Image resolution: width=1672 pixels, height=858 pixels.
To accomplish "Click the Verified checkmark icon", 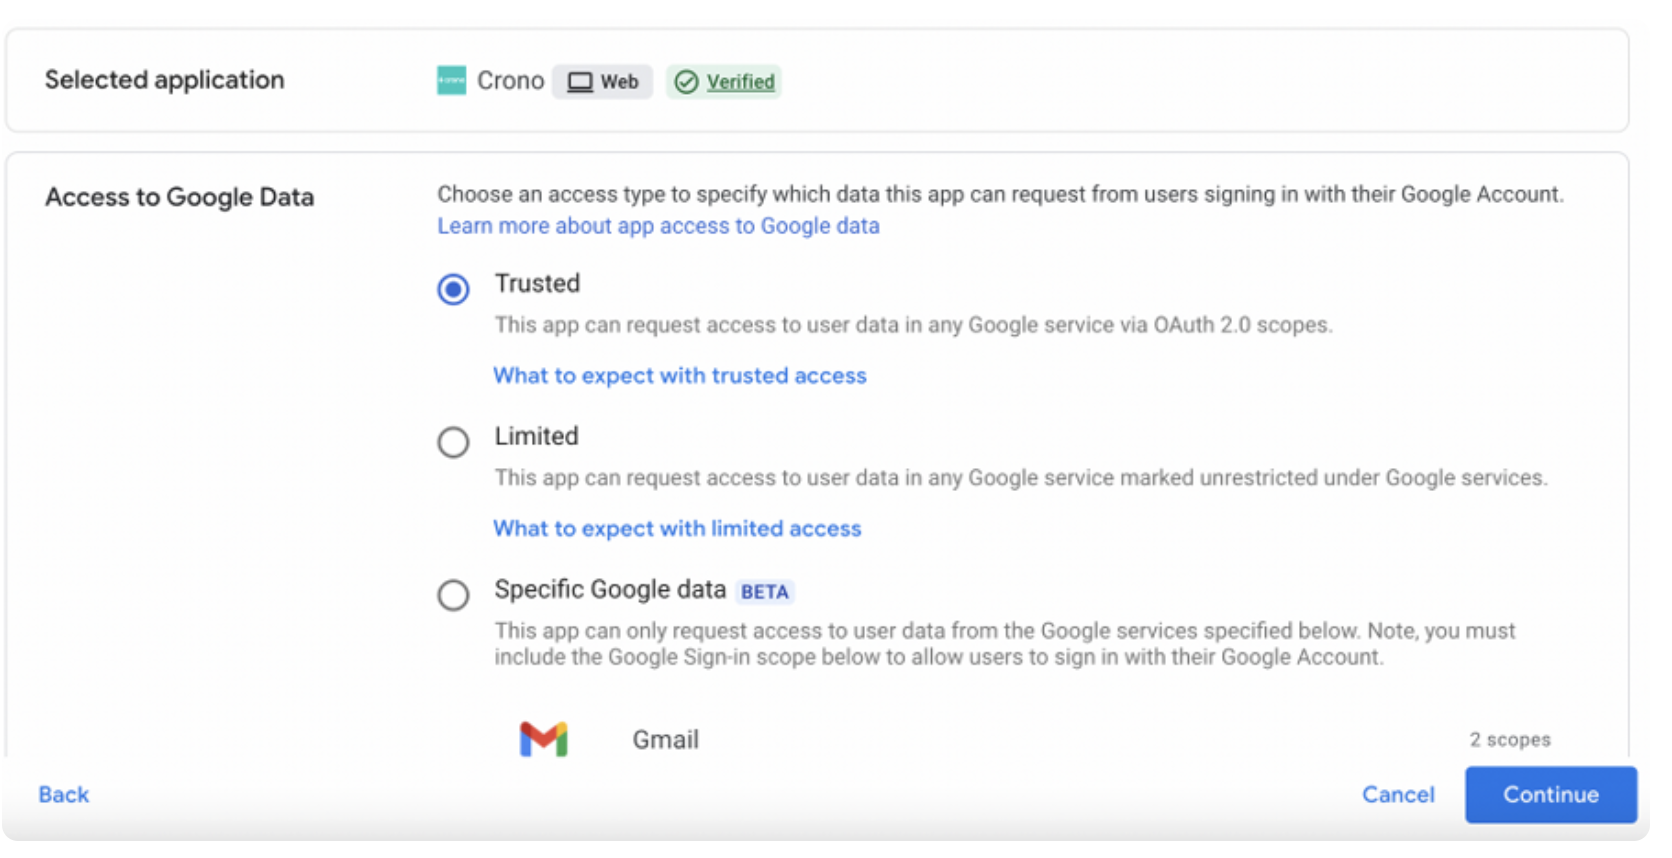I will click(686, 82).
